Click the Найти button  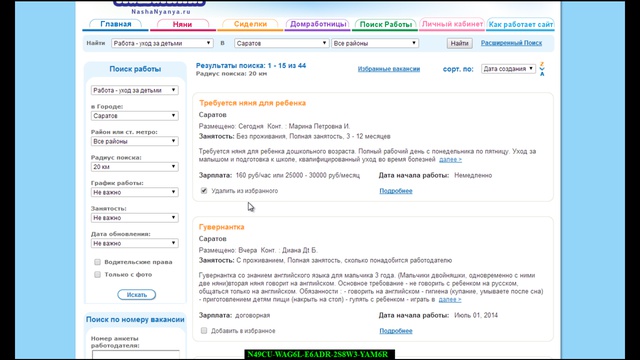460,43
